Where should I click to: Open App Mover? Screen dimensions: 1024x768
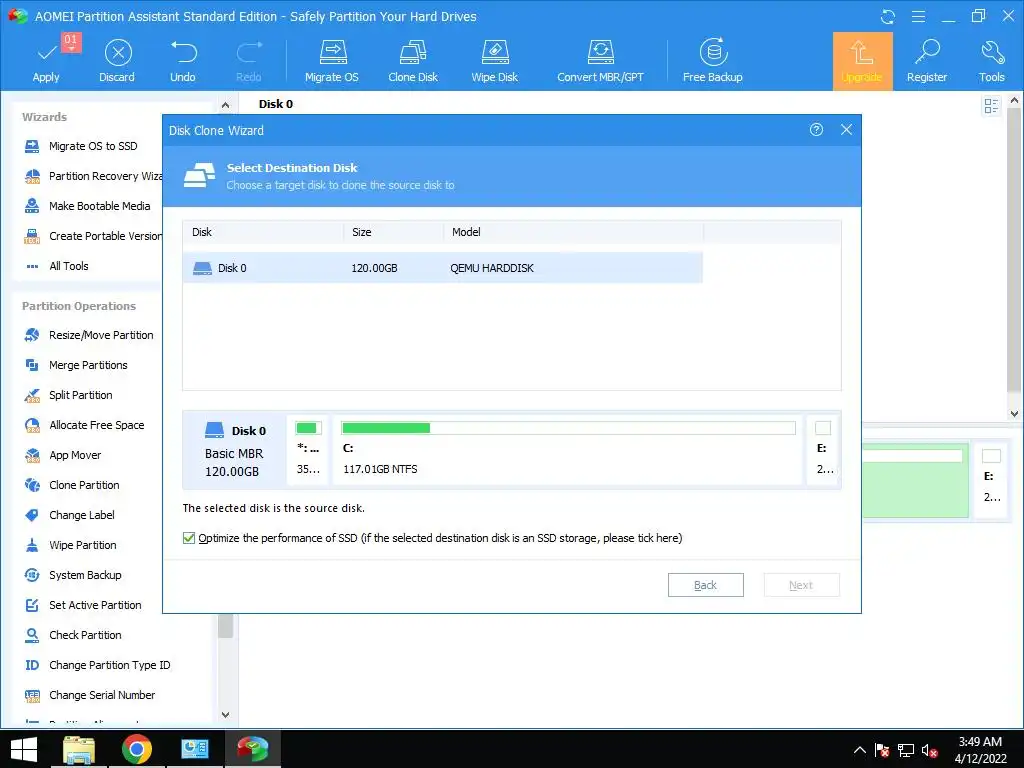coord(63,455)
